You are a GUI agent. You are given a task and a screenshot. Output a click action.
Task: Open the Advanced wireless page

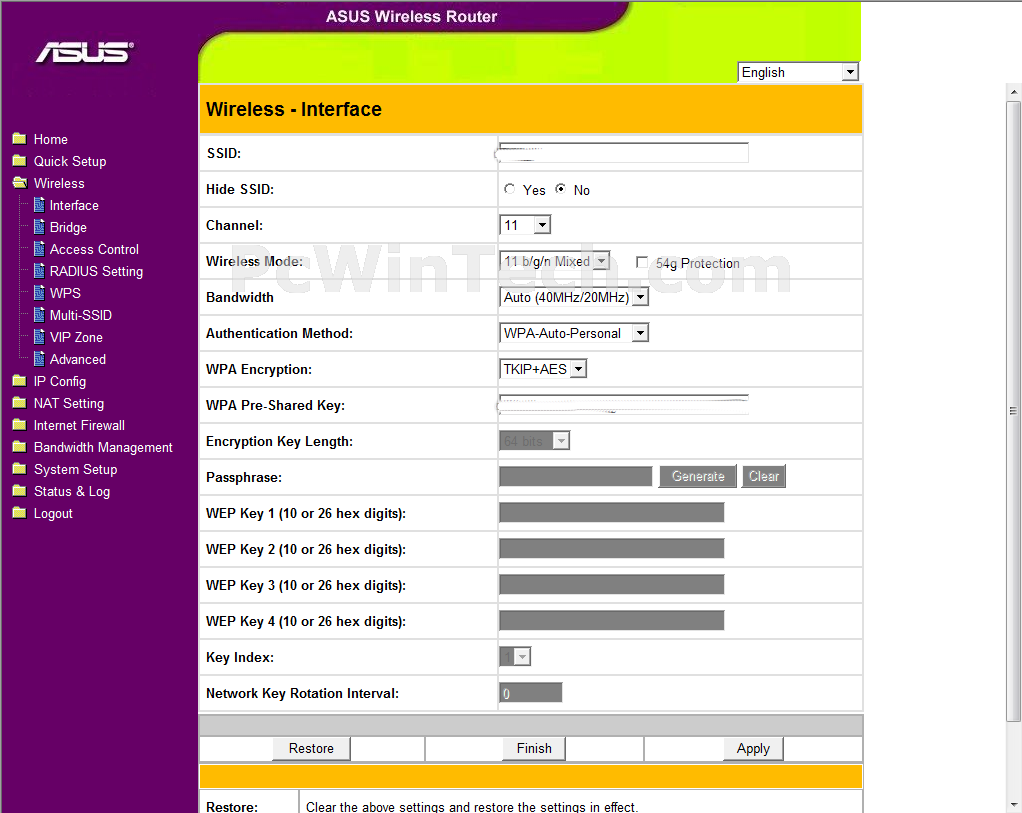tap(78, 359)
